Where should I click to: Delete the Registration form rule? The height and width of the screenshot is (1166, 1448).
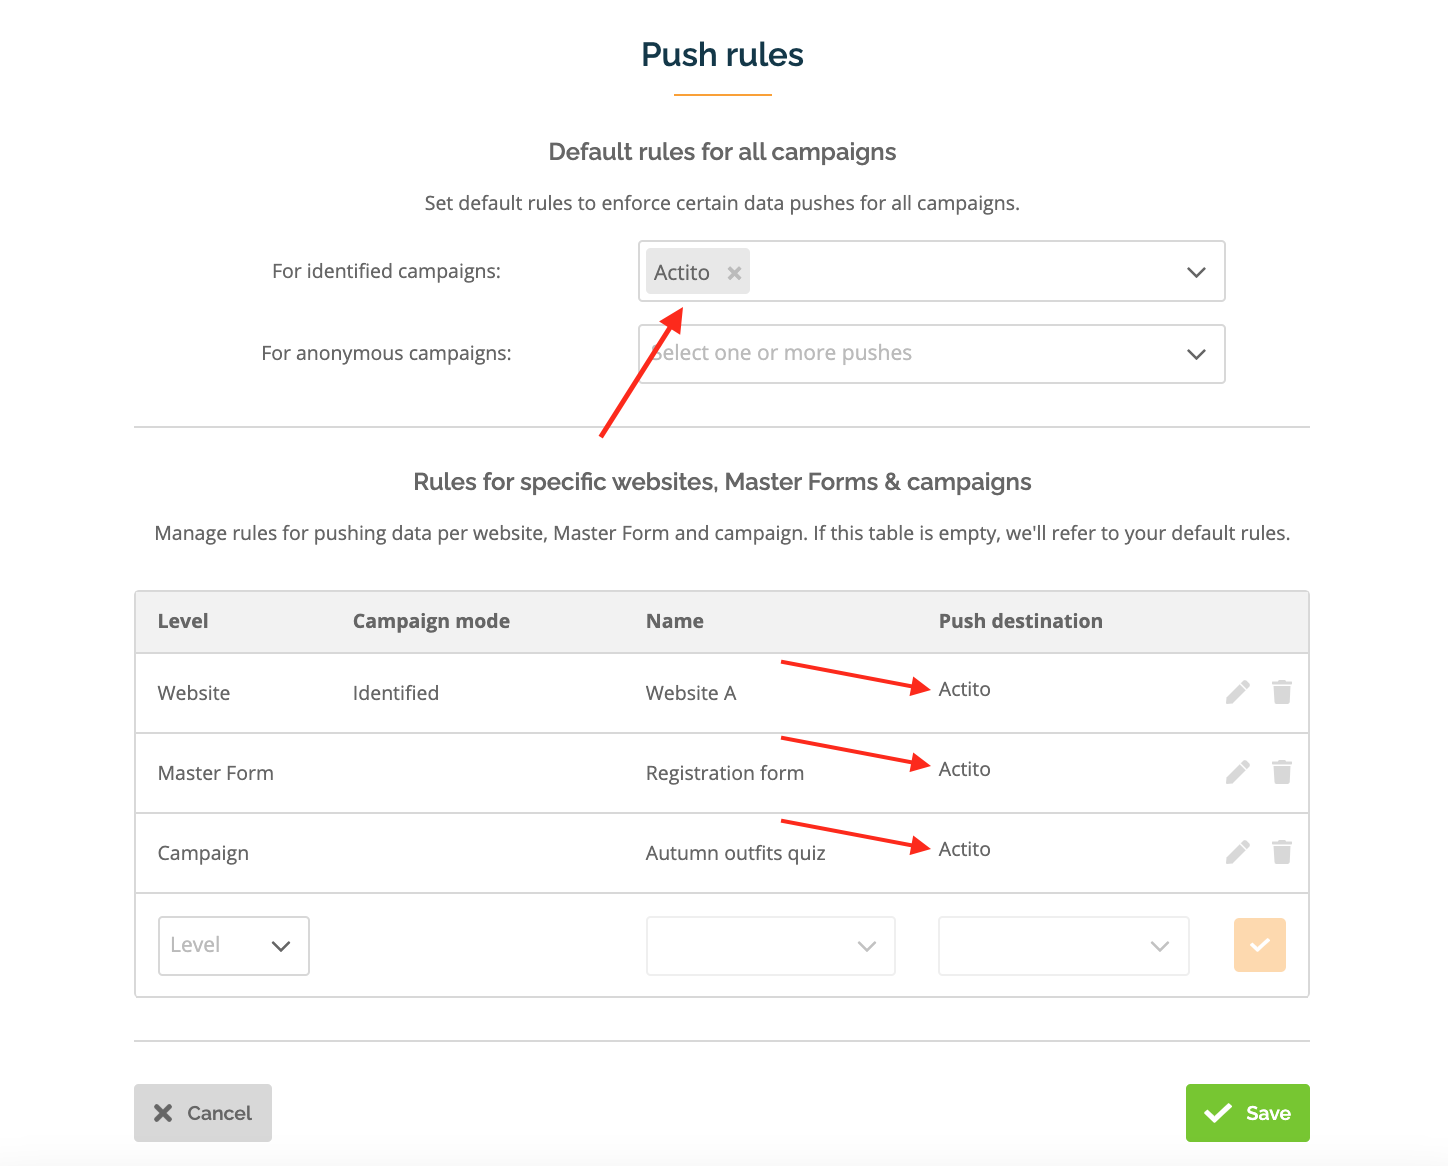(1282, 772)
